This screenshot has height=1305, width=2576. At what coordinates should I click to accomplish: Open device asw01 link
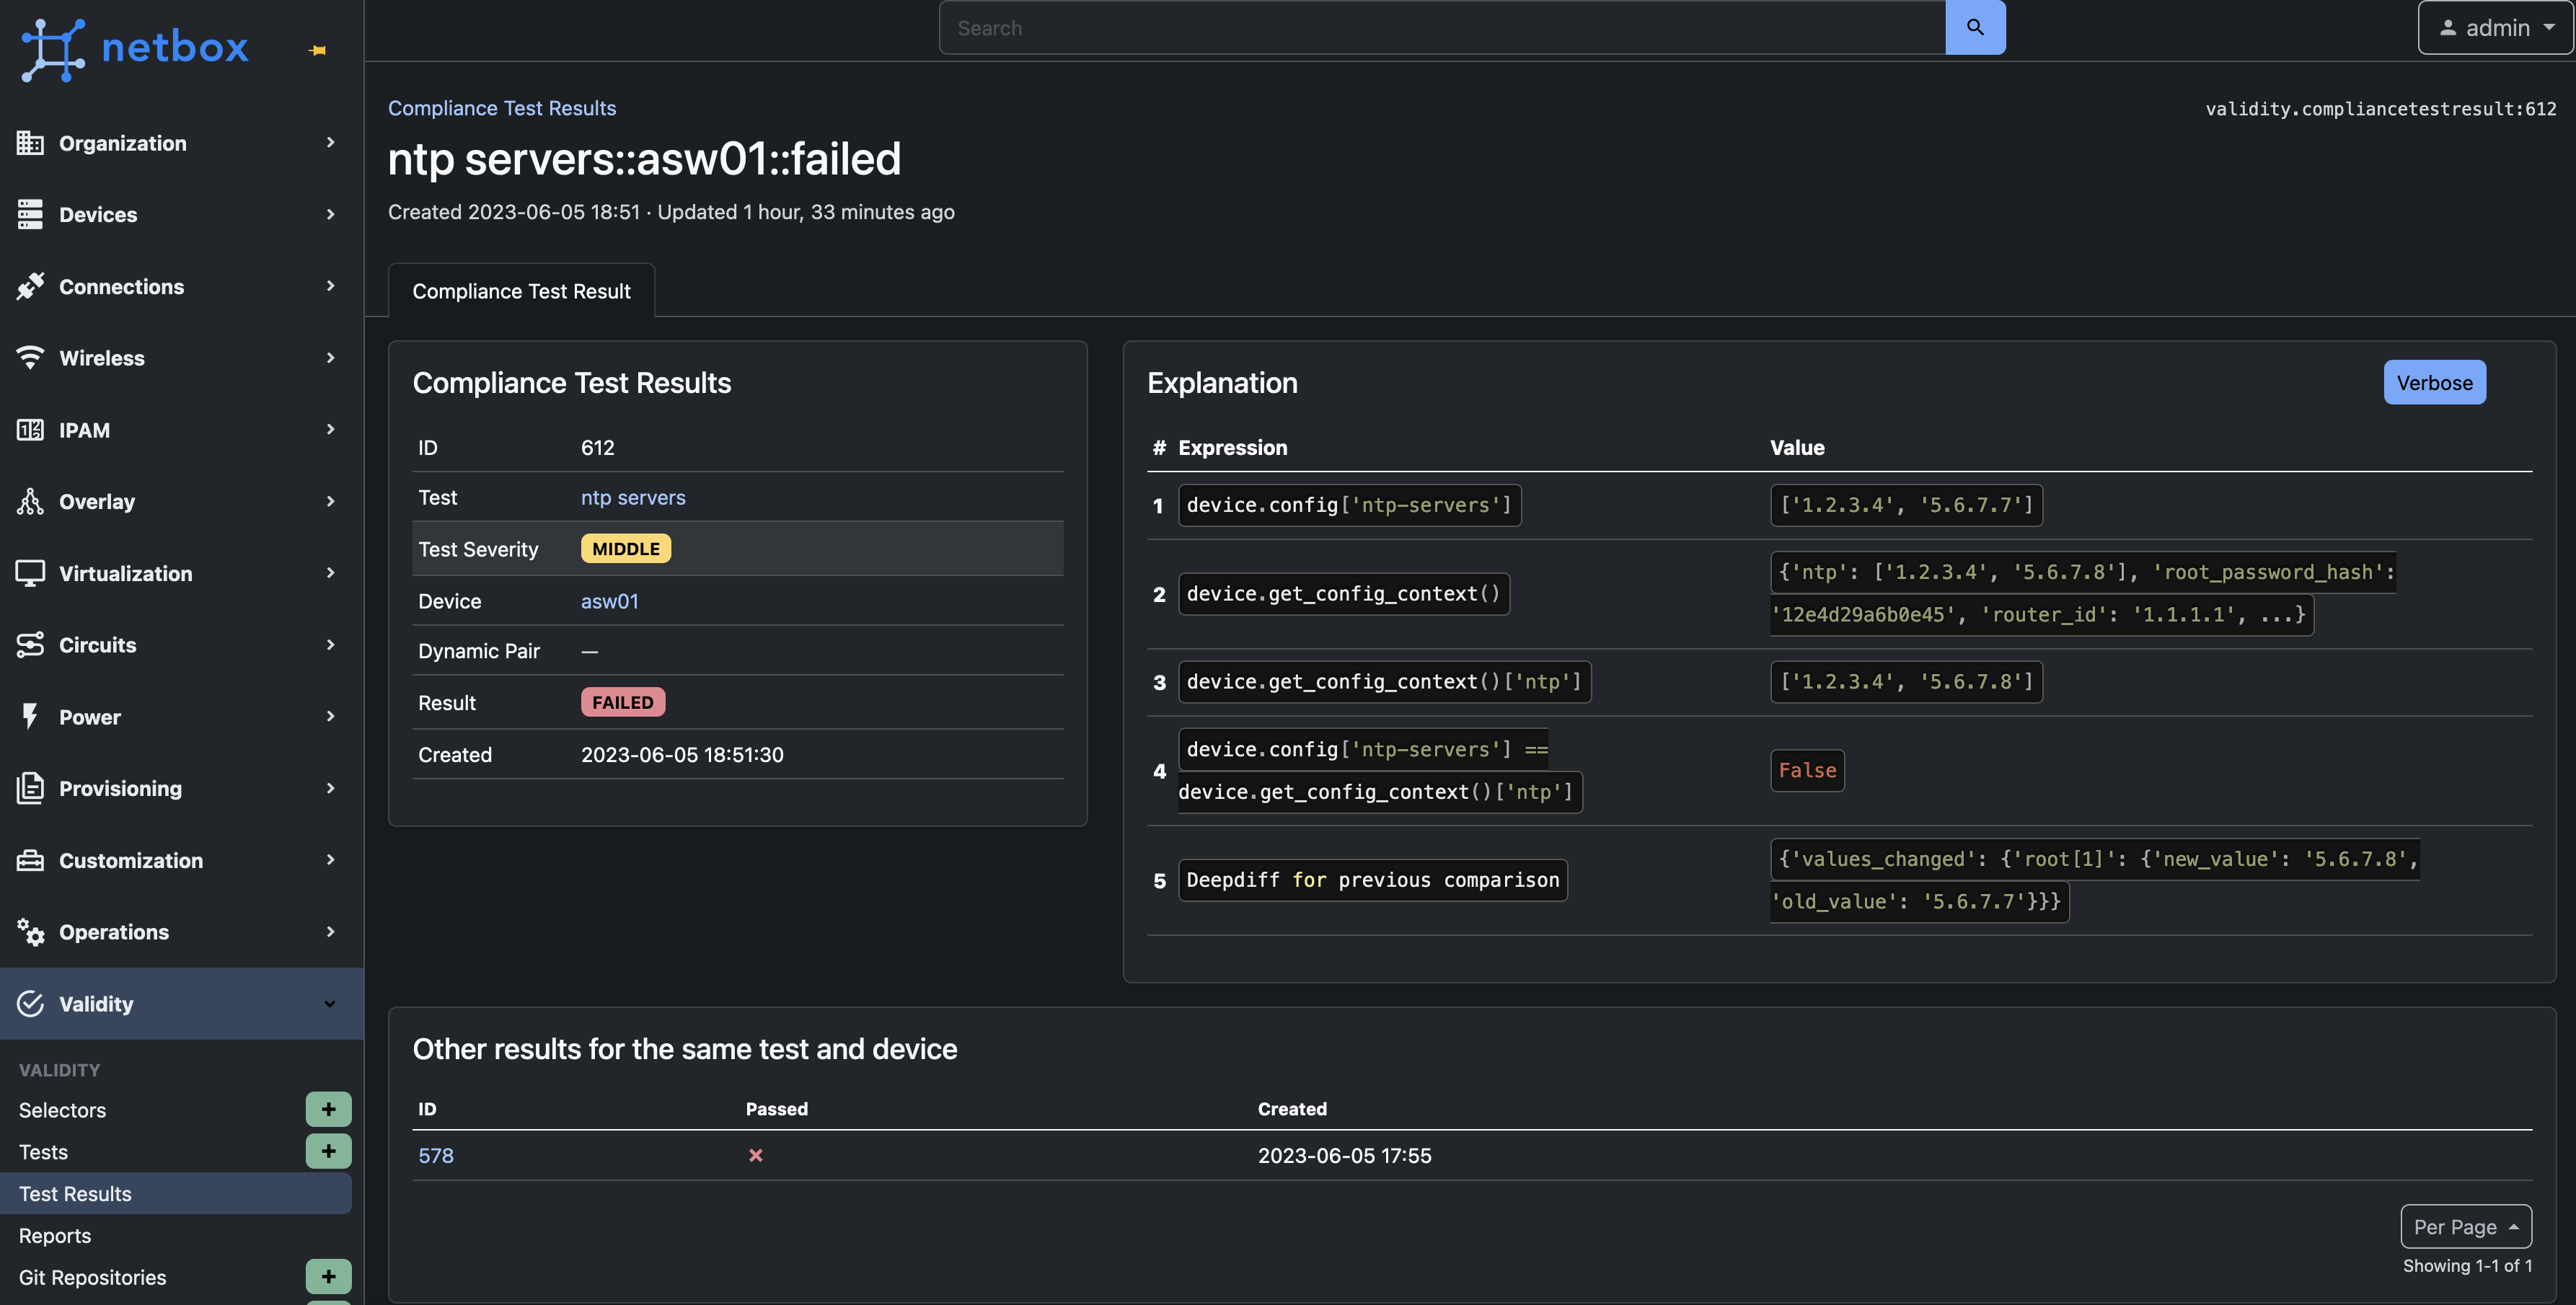609,601
